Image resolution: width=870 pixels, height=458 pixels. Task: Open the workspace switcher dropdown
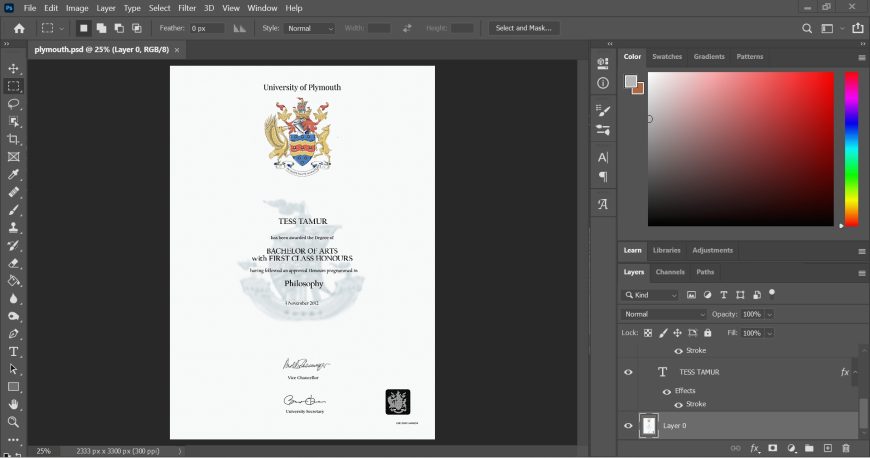(842, 28)
